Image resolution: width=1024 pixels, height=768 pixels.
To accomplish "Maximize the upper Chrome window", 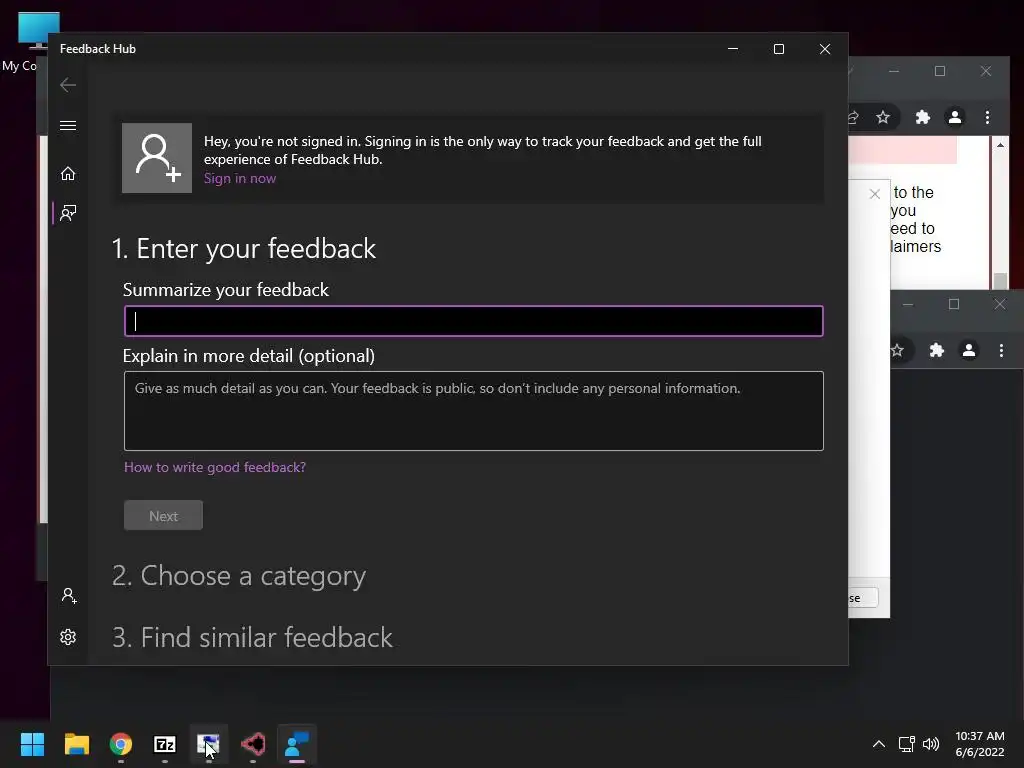I will point(940,71).
